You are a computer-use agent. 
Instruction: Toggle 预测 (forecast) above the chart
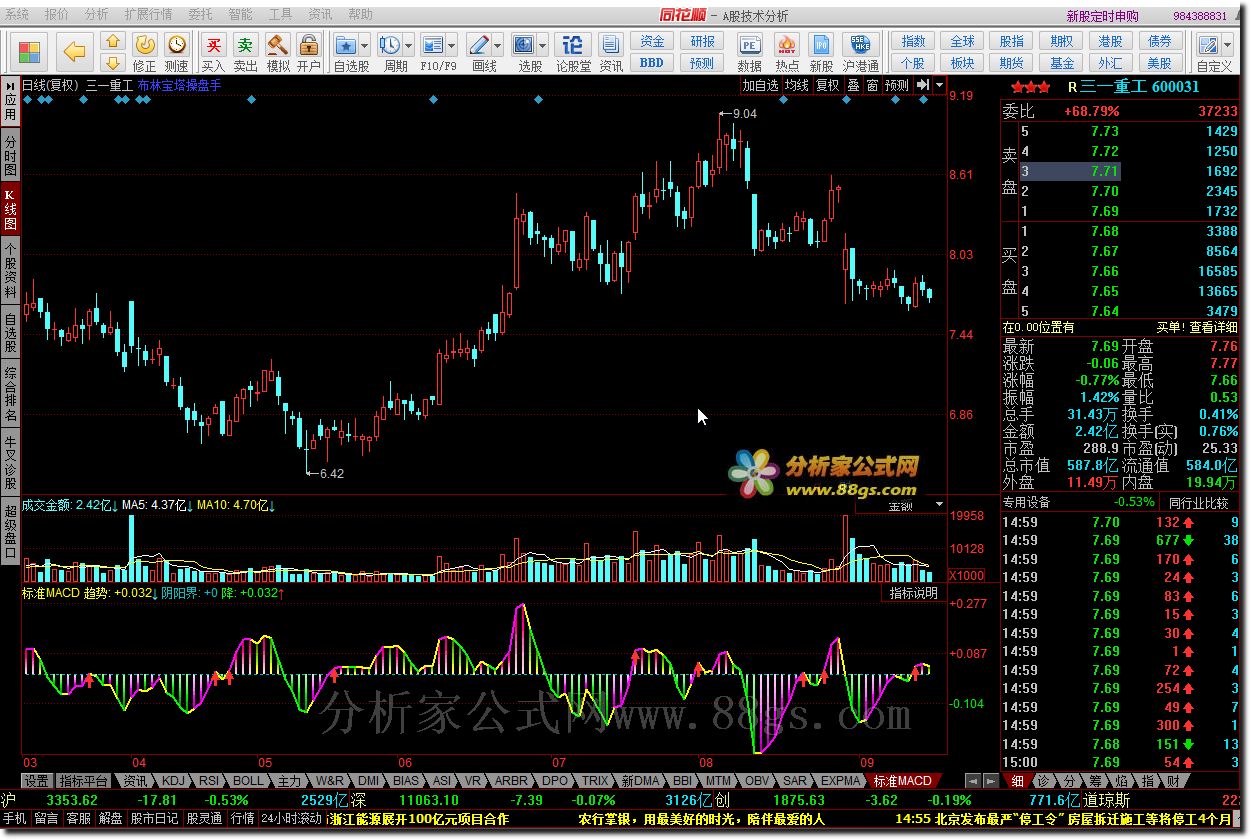point(897,85)
